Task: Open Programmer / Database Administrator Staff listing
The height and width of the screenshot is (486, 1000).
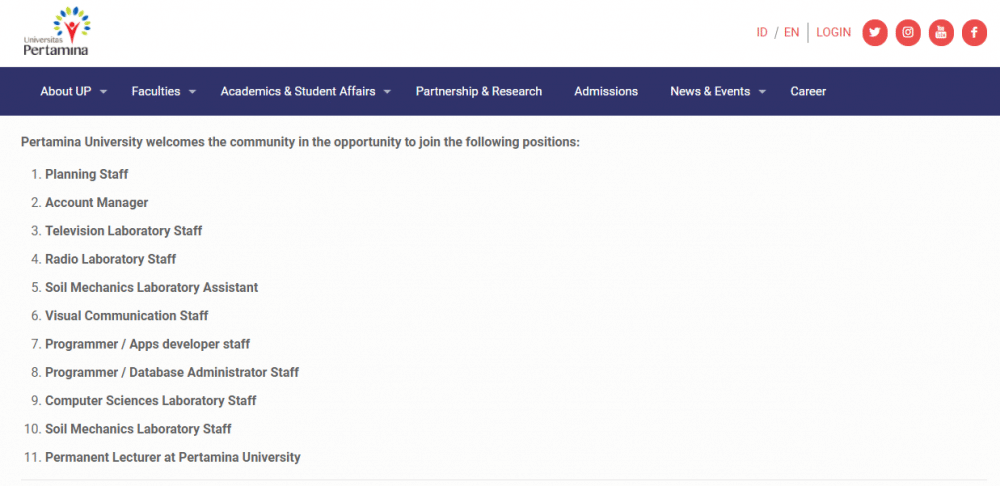Action: pos(172,373)
